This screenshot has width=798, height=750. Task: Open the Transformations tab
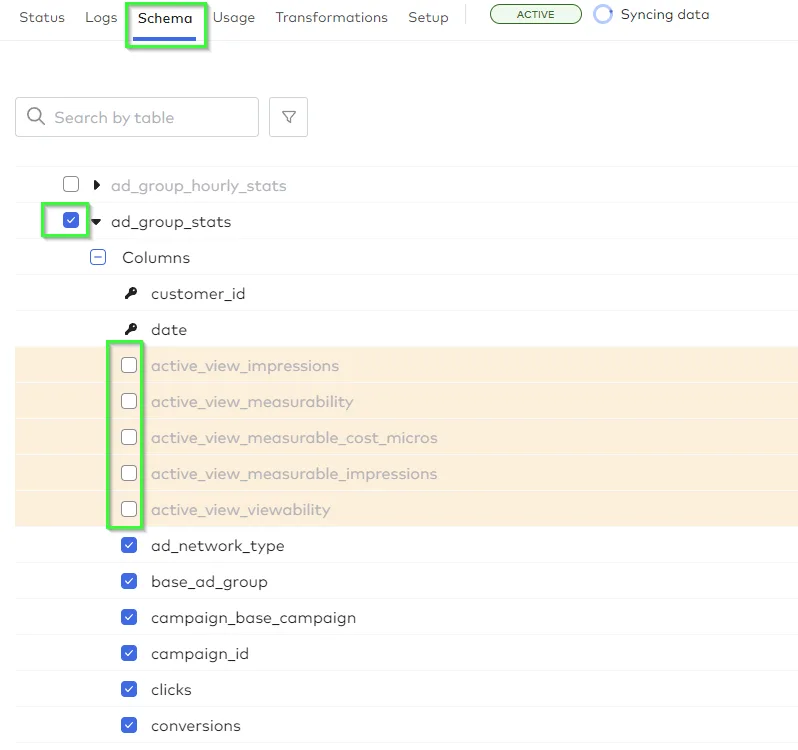click(331, 18)
